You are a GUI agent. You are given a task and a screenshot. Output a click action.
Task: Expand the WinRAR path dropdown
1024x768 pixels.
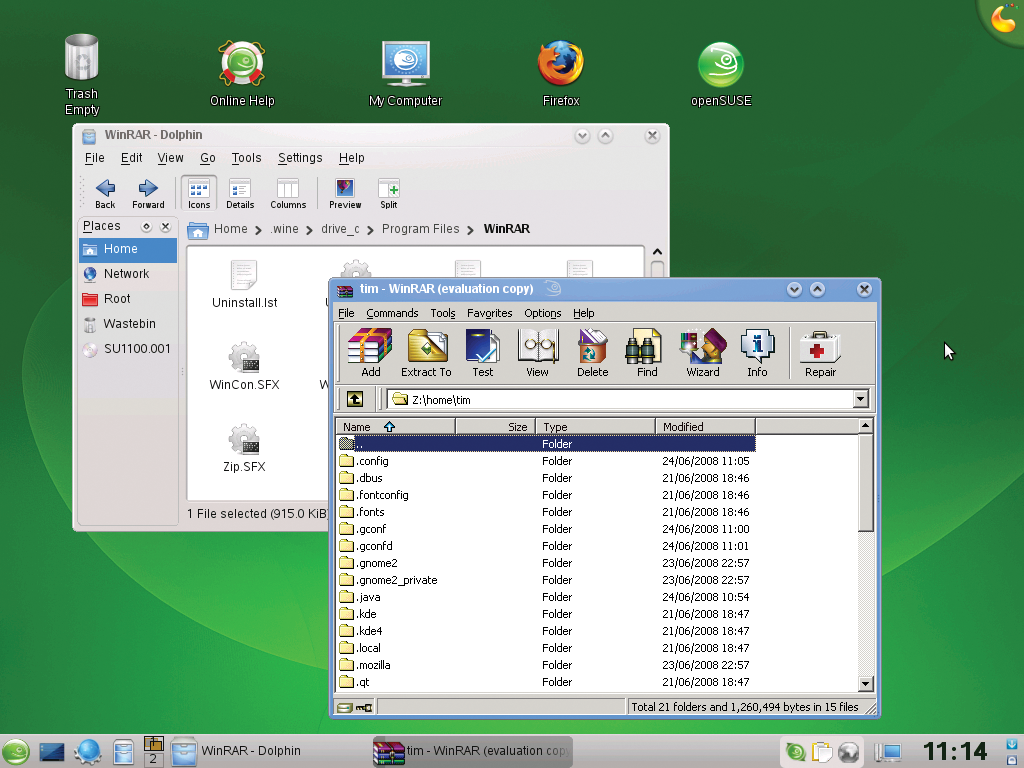coord(861,399)
